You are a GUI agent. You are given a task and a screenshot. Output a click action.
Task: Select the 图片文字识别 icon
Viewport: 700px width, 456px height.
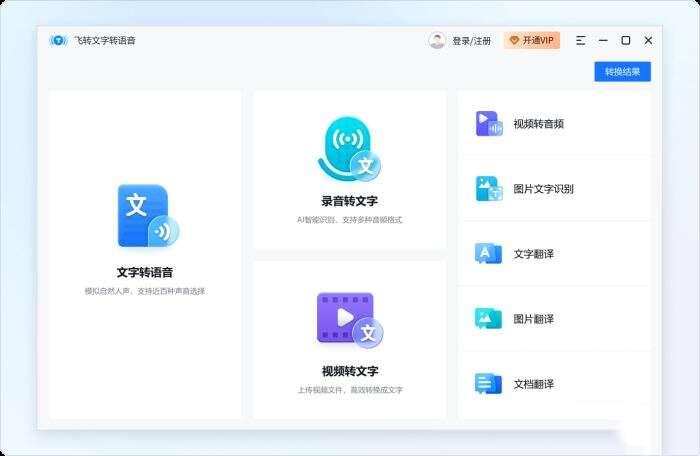click(x=489, y=188)
